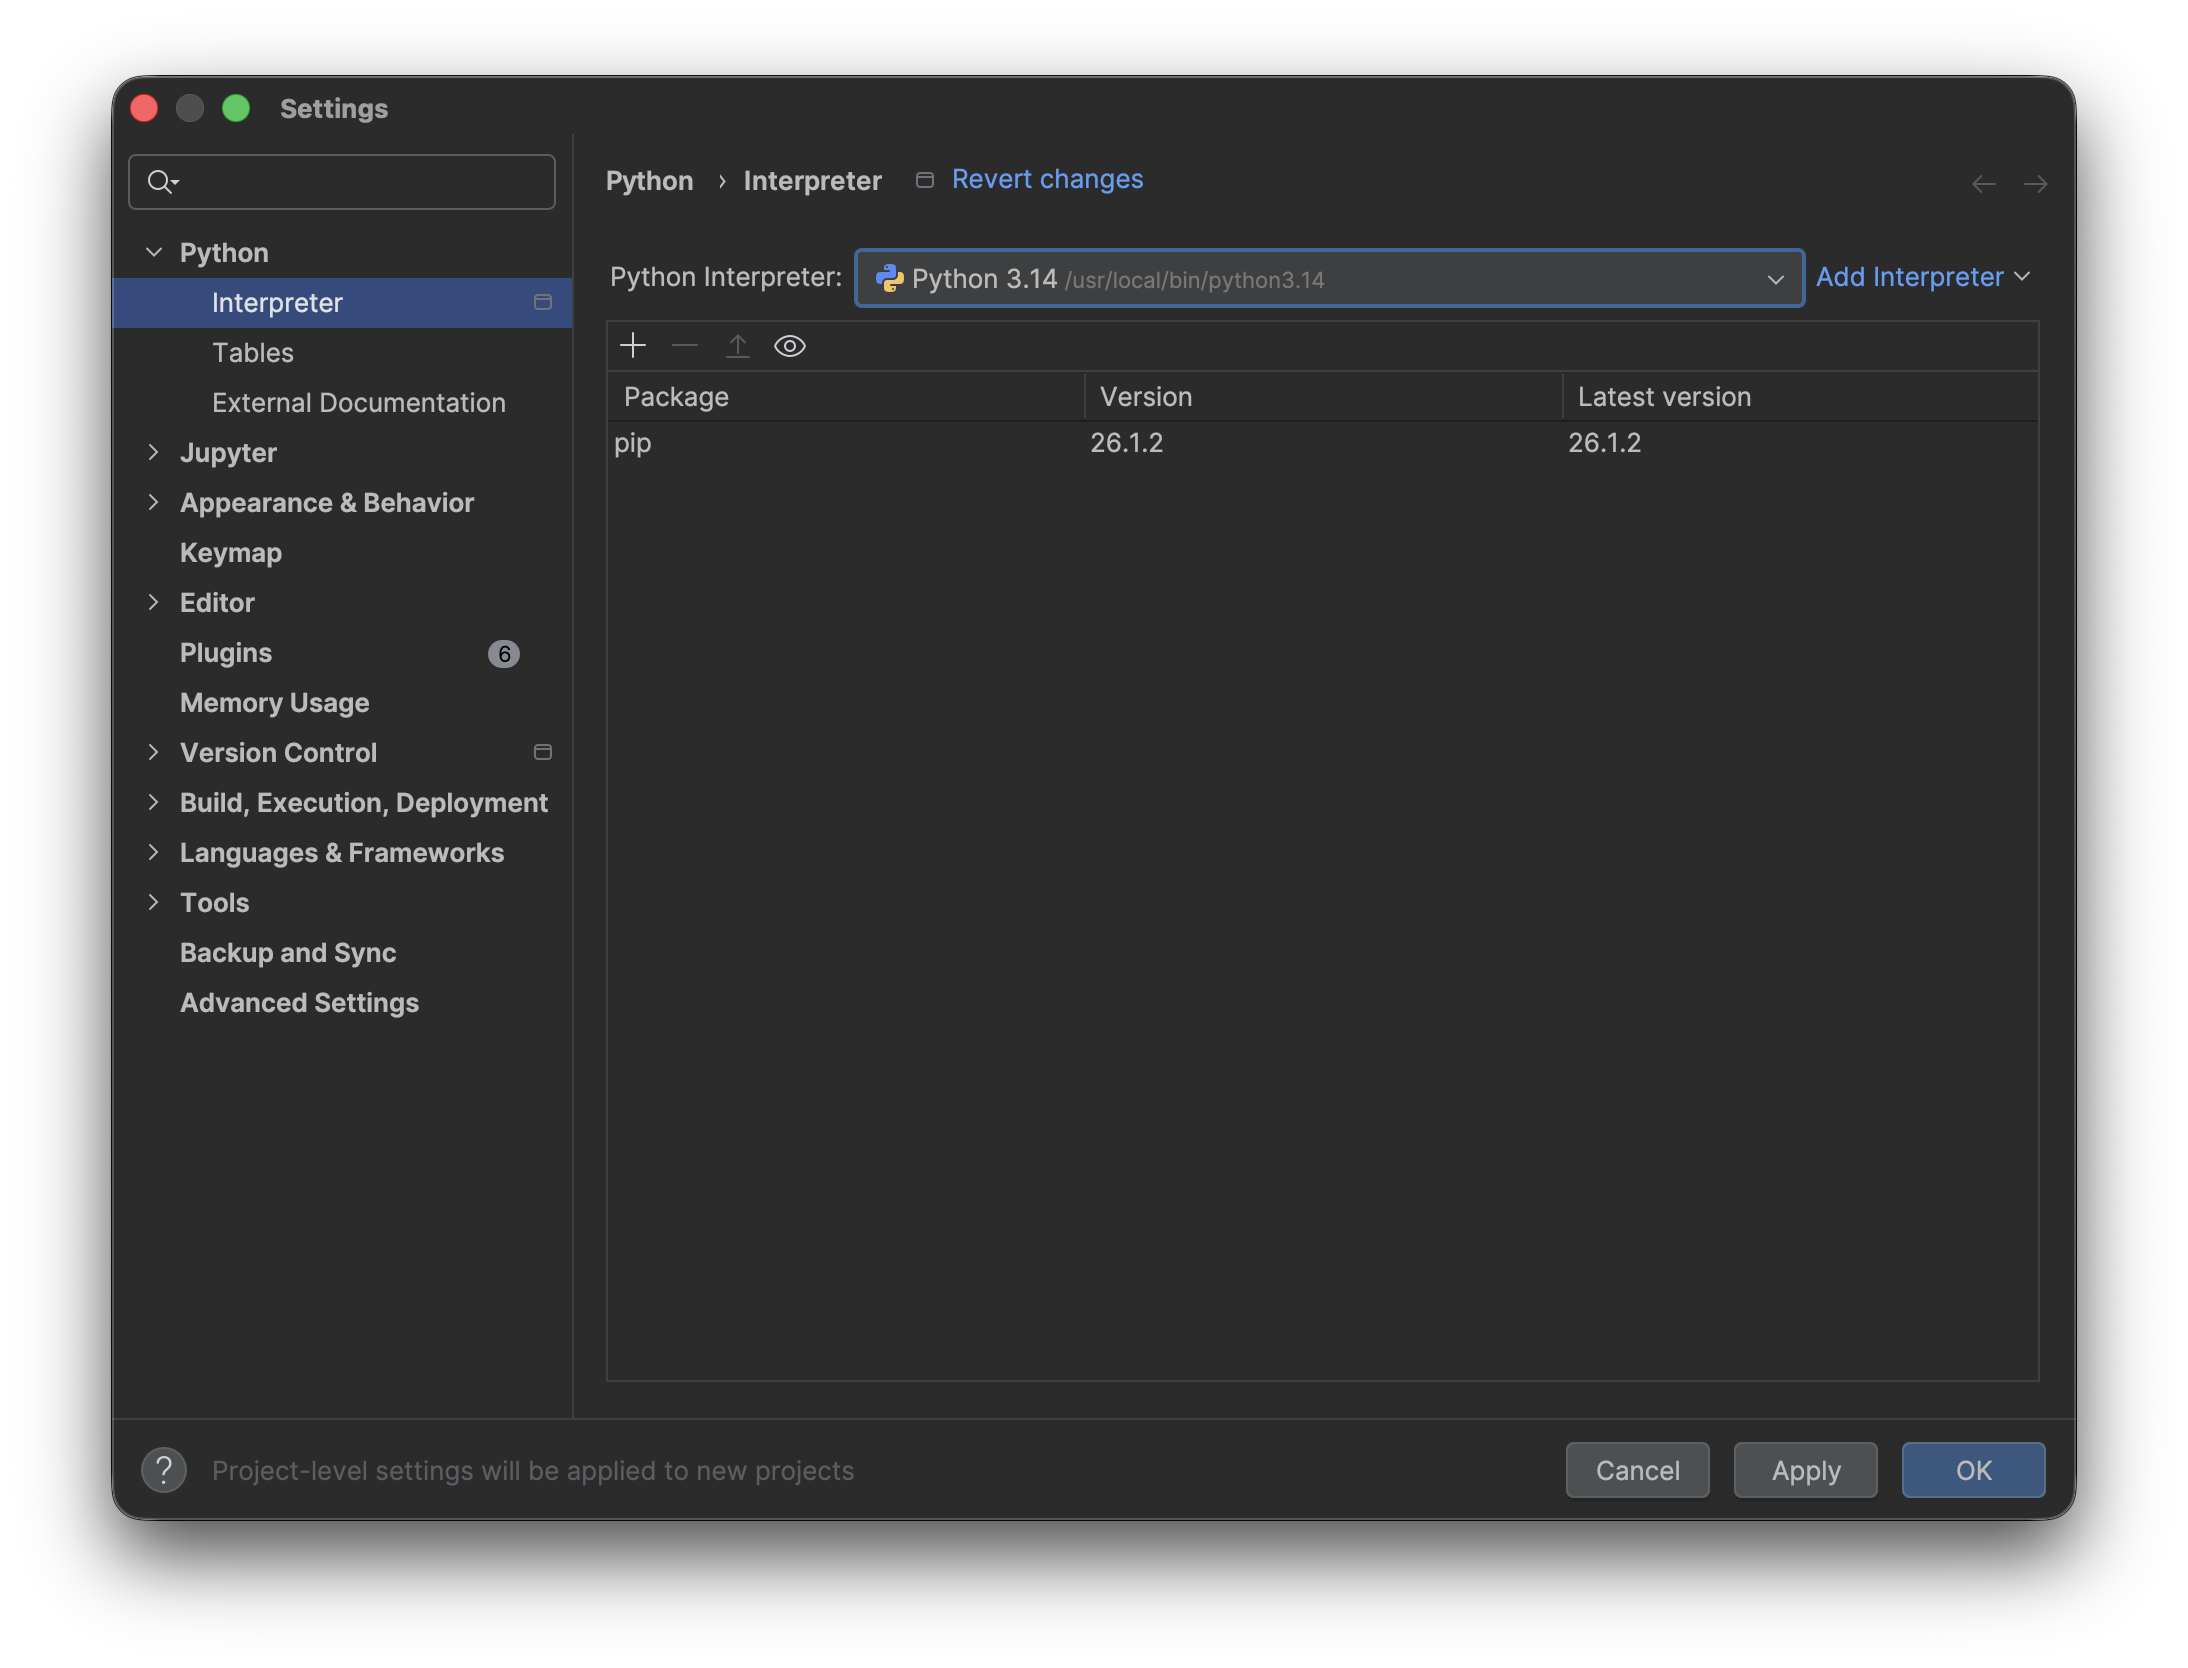
Task: Click the Revert changes link
Action: [1047, 179]
